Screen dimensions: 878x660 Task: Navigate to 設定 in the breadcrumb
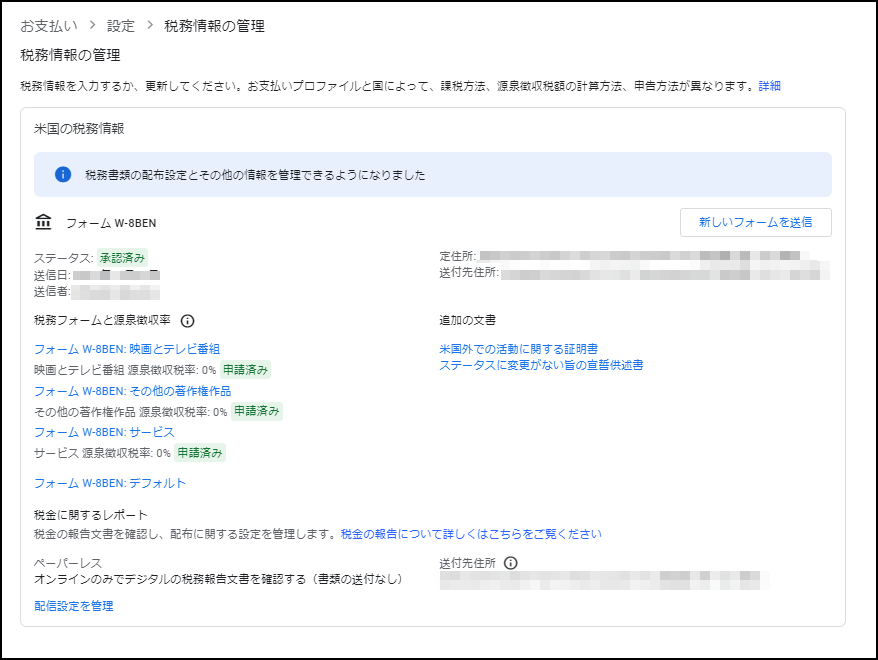point(120,25)
